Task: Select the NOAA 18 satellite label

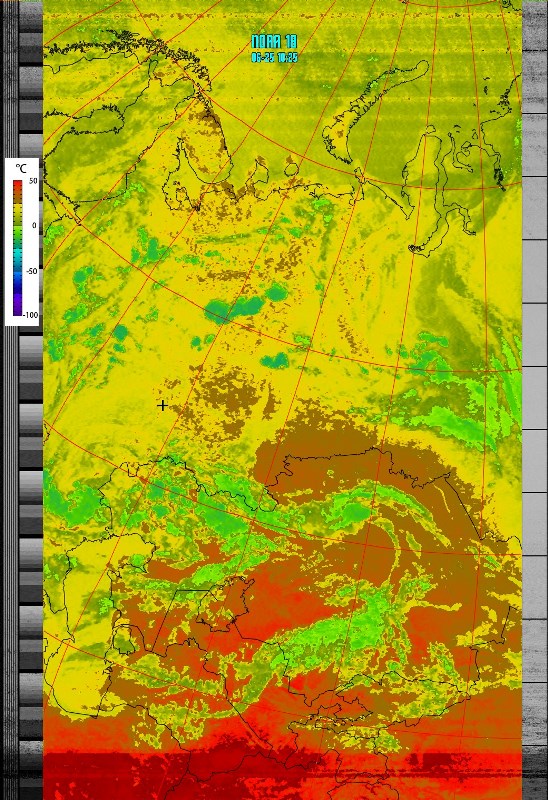Action: pos(275,41)
